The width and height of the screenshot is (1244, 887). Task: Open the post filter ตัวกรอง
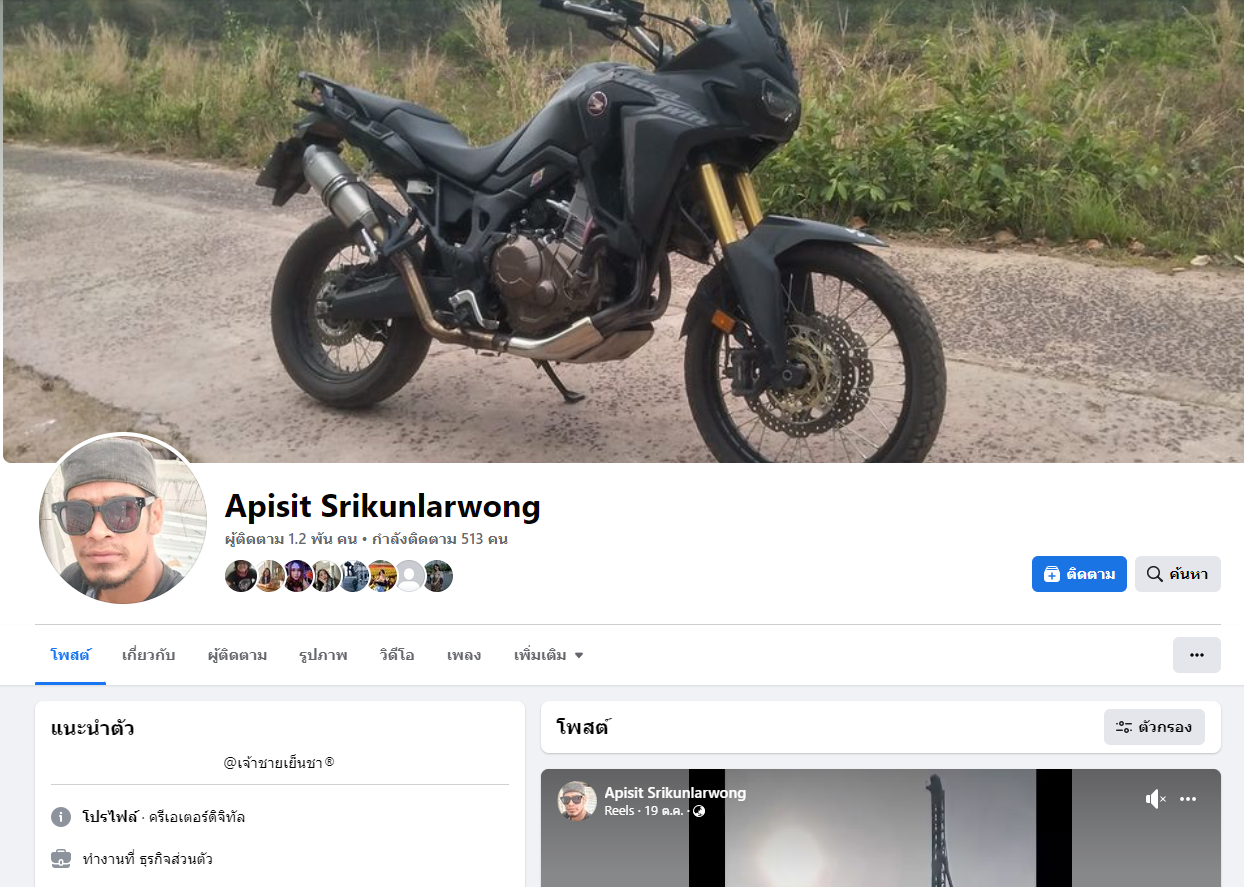[1154, 727]
